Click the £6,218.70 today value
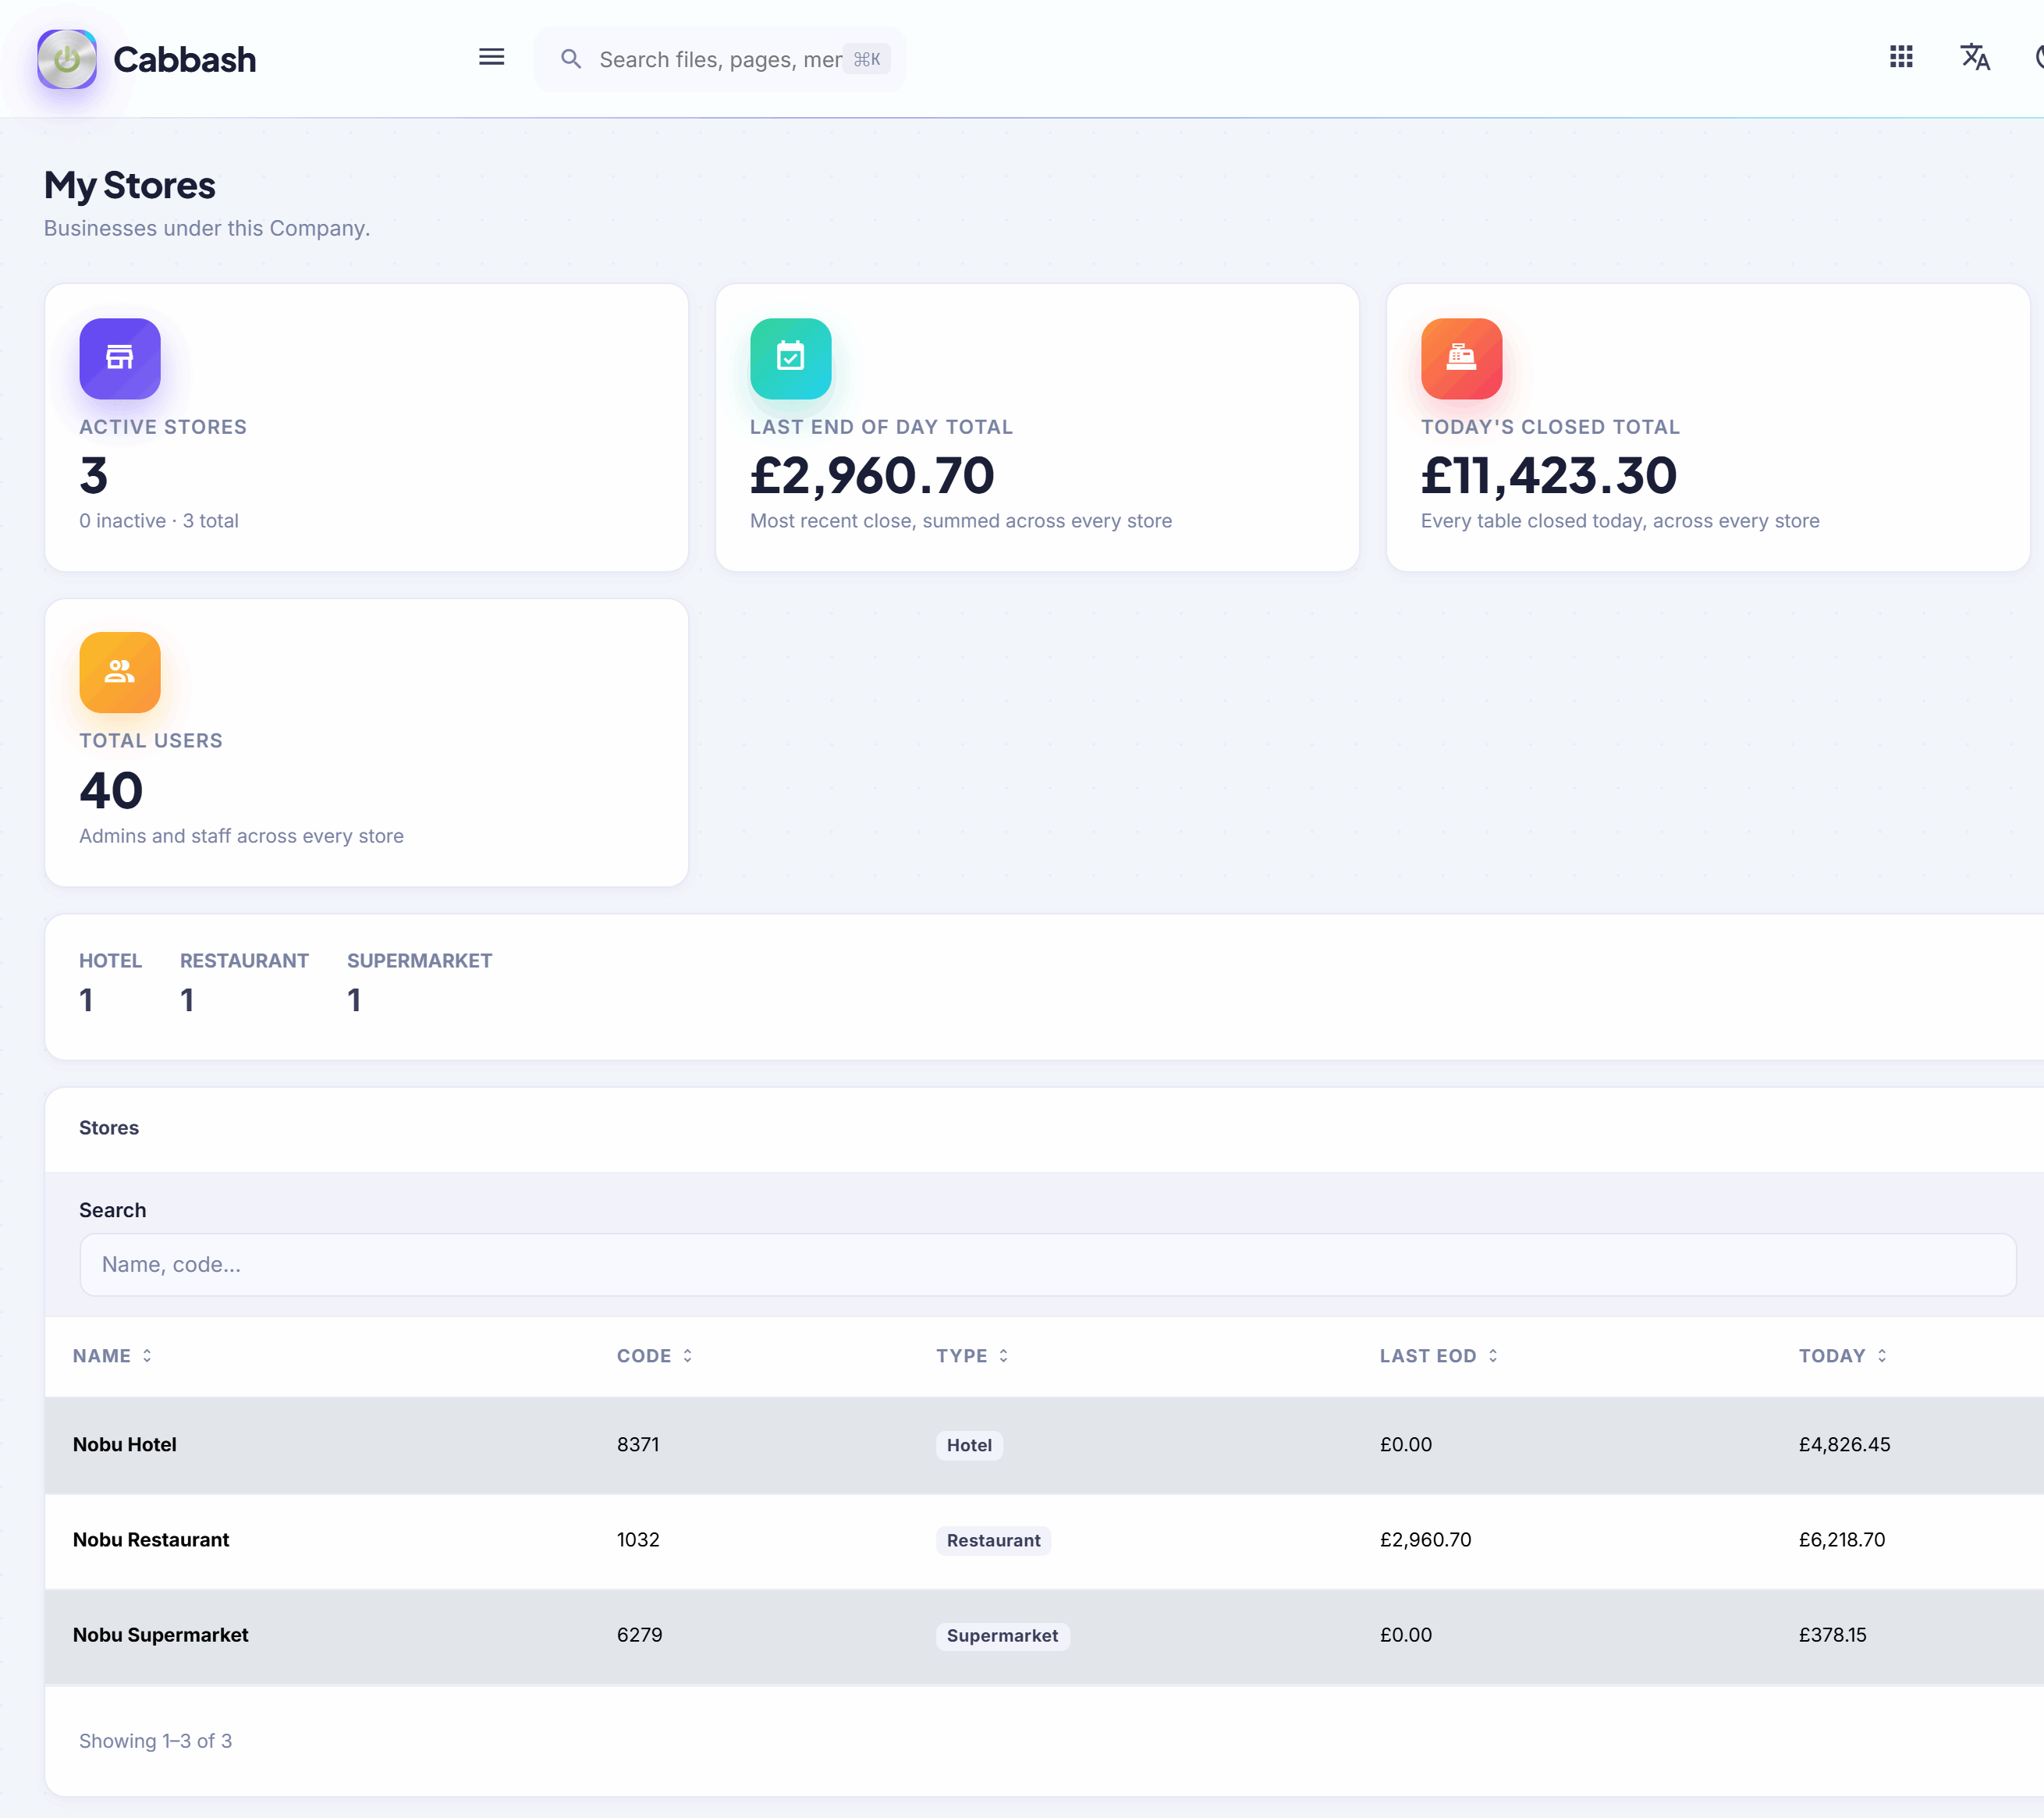The height and width of the screenshot is (1818, 2044). [1841, 1540]
